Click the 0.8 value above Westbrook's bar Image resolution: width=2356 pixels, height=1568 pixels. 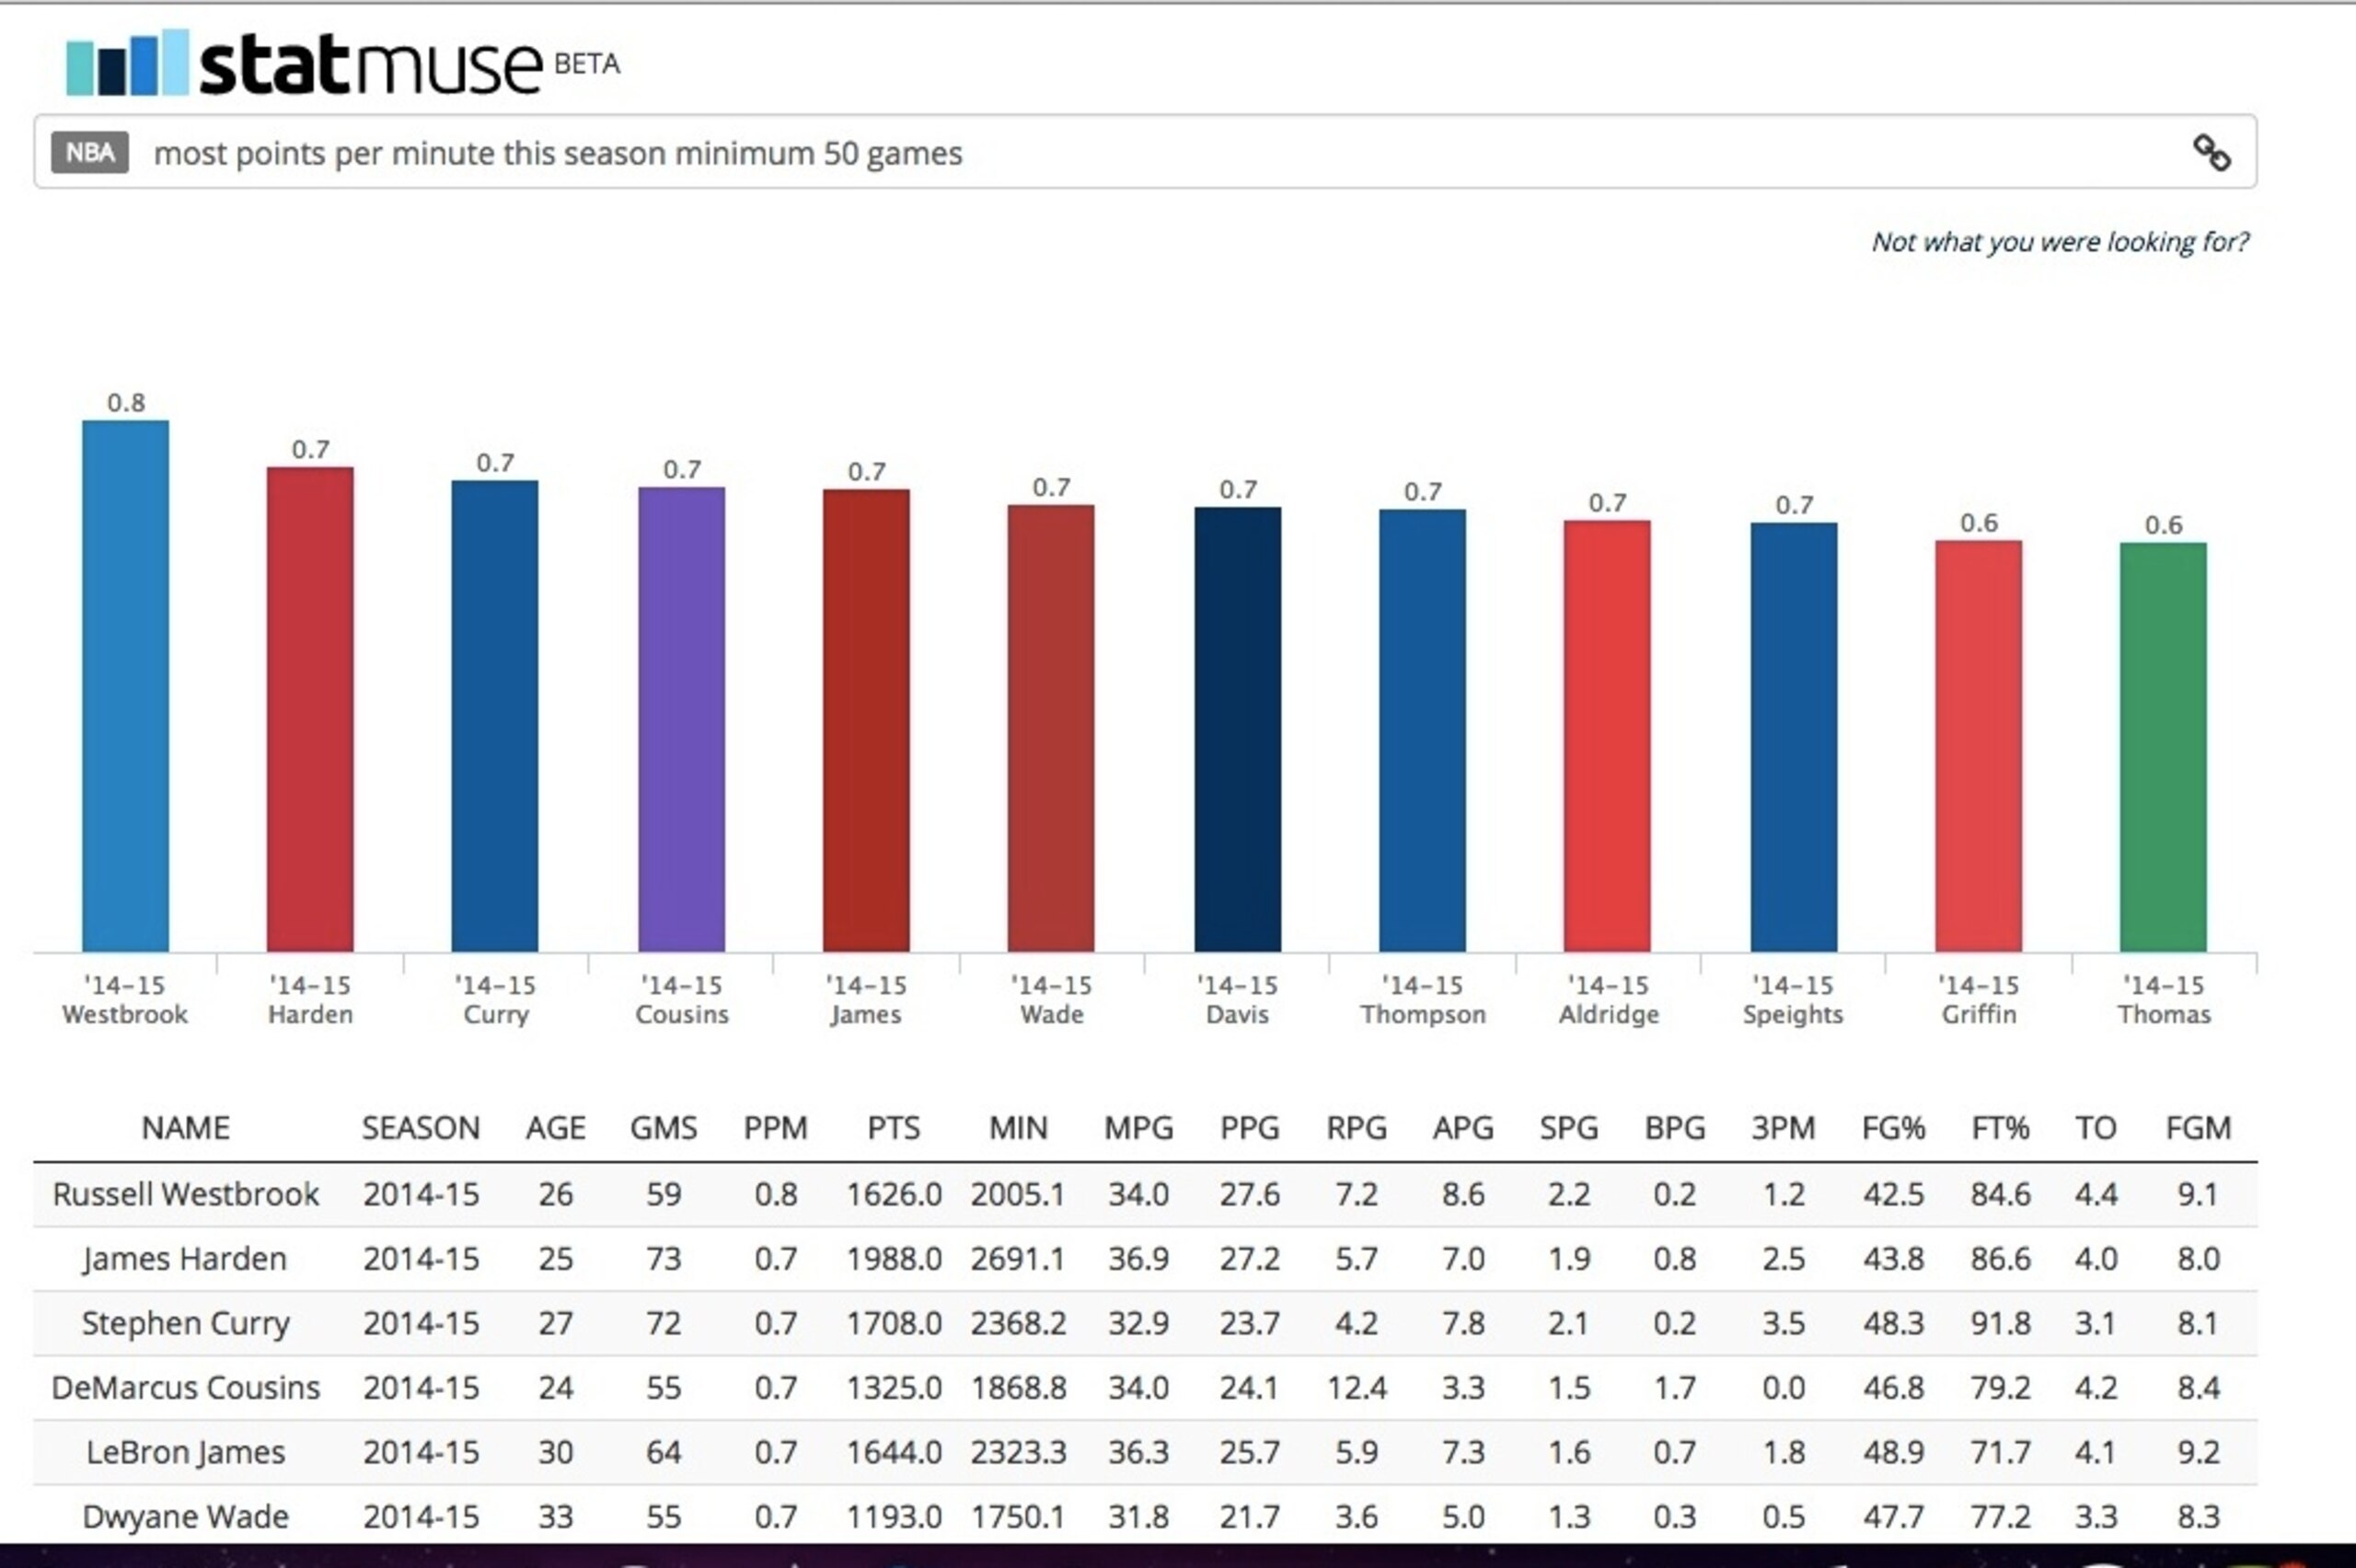click(x=126, y=403)
